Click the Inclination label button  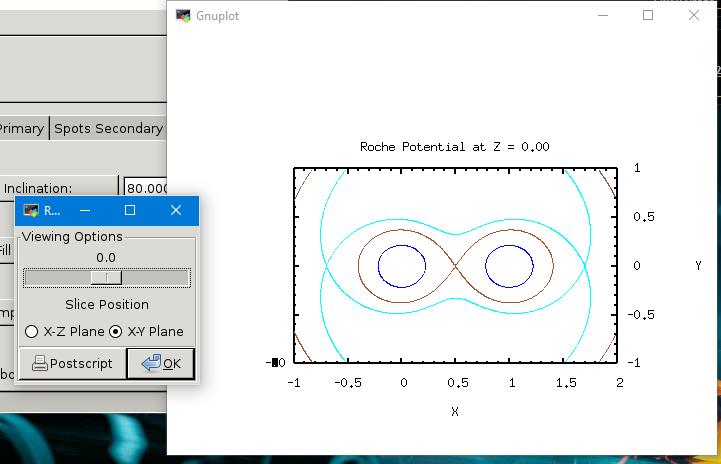[x=58, y=188]
